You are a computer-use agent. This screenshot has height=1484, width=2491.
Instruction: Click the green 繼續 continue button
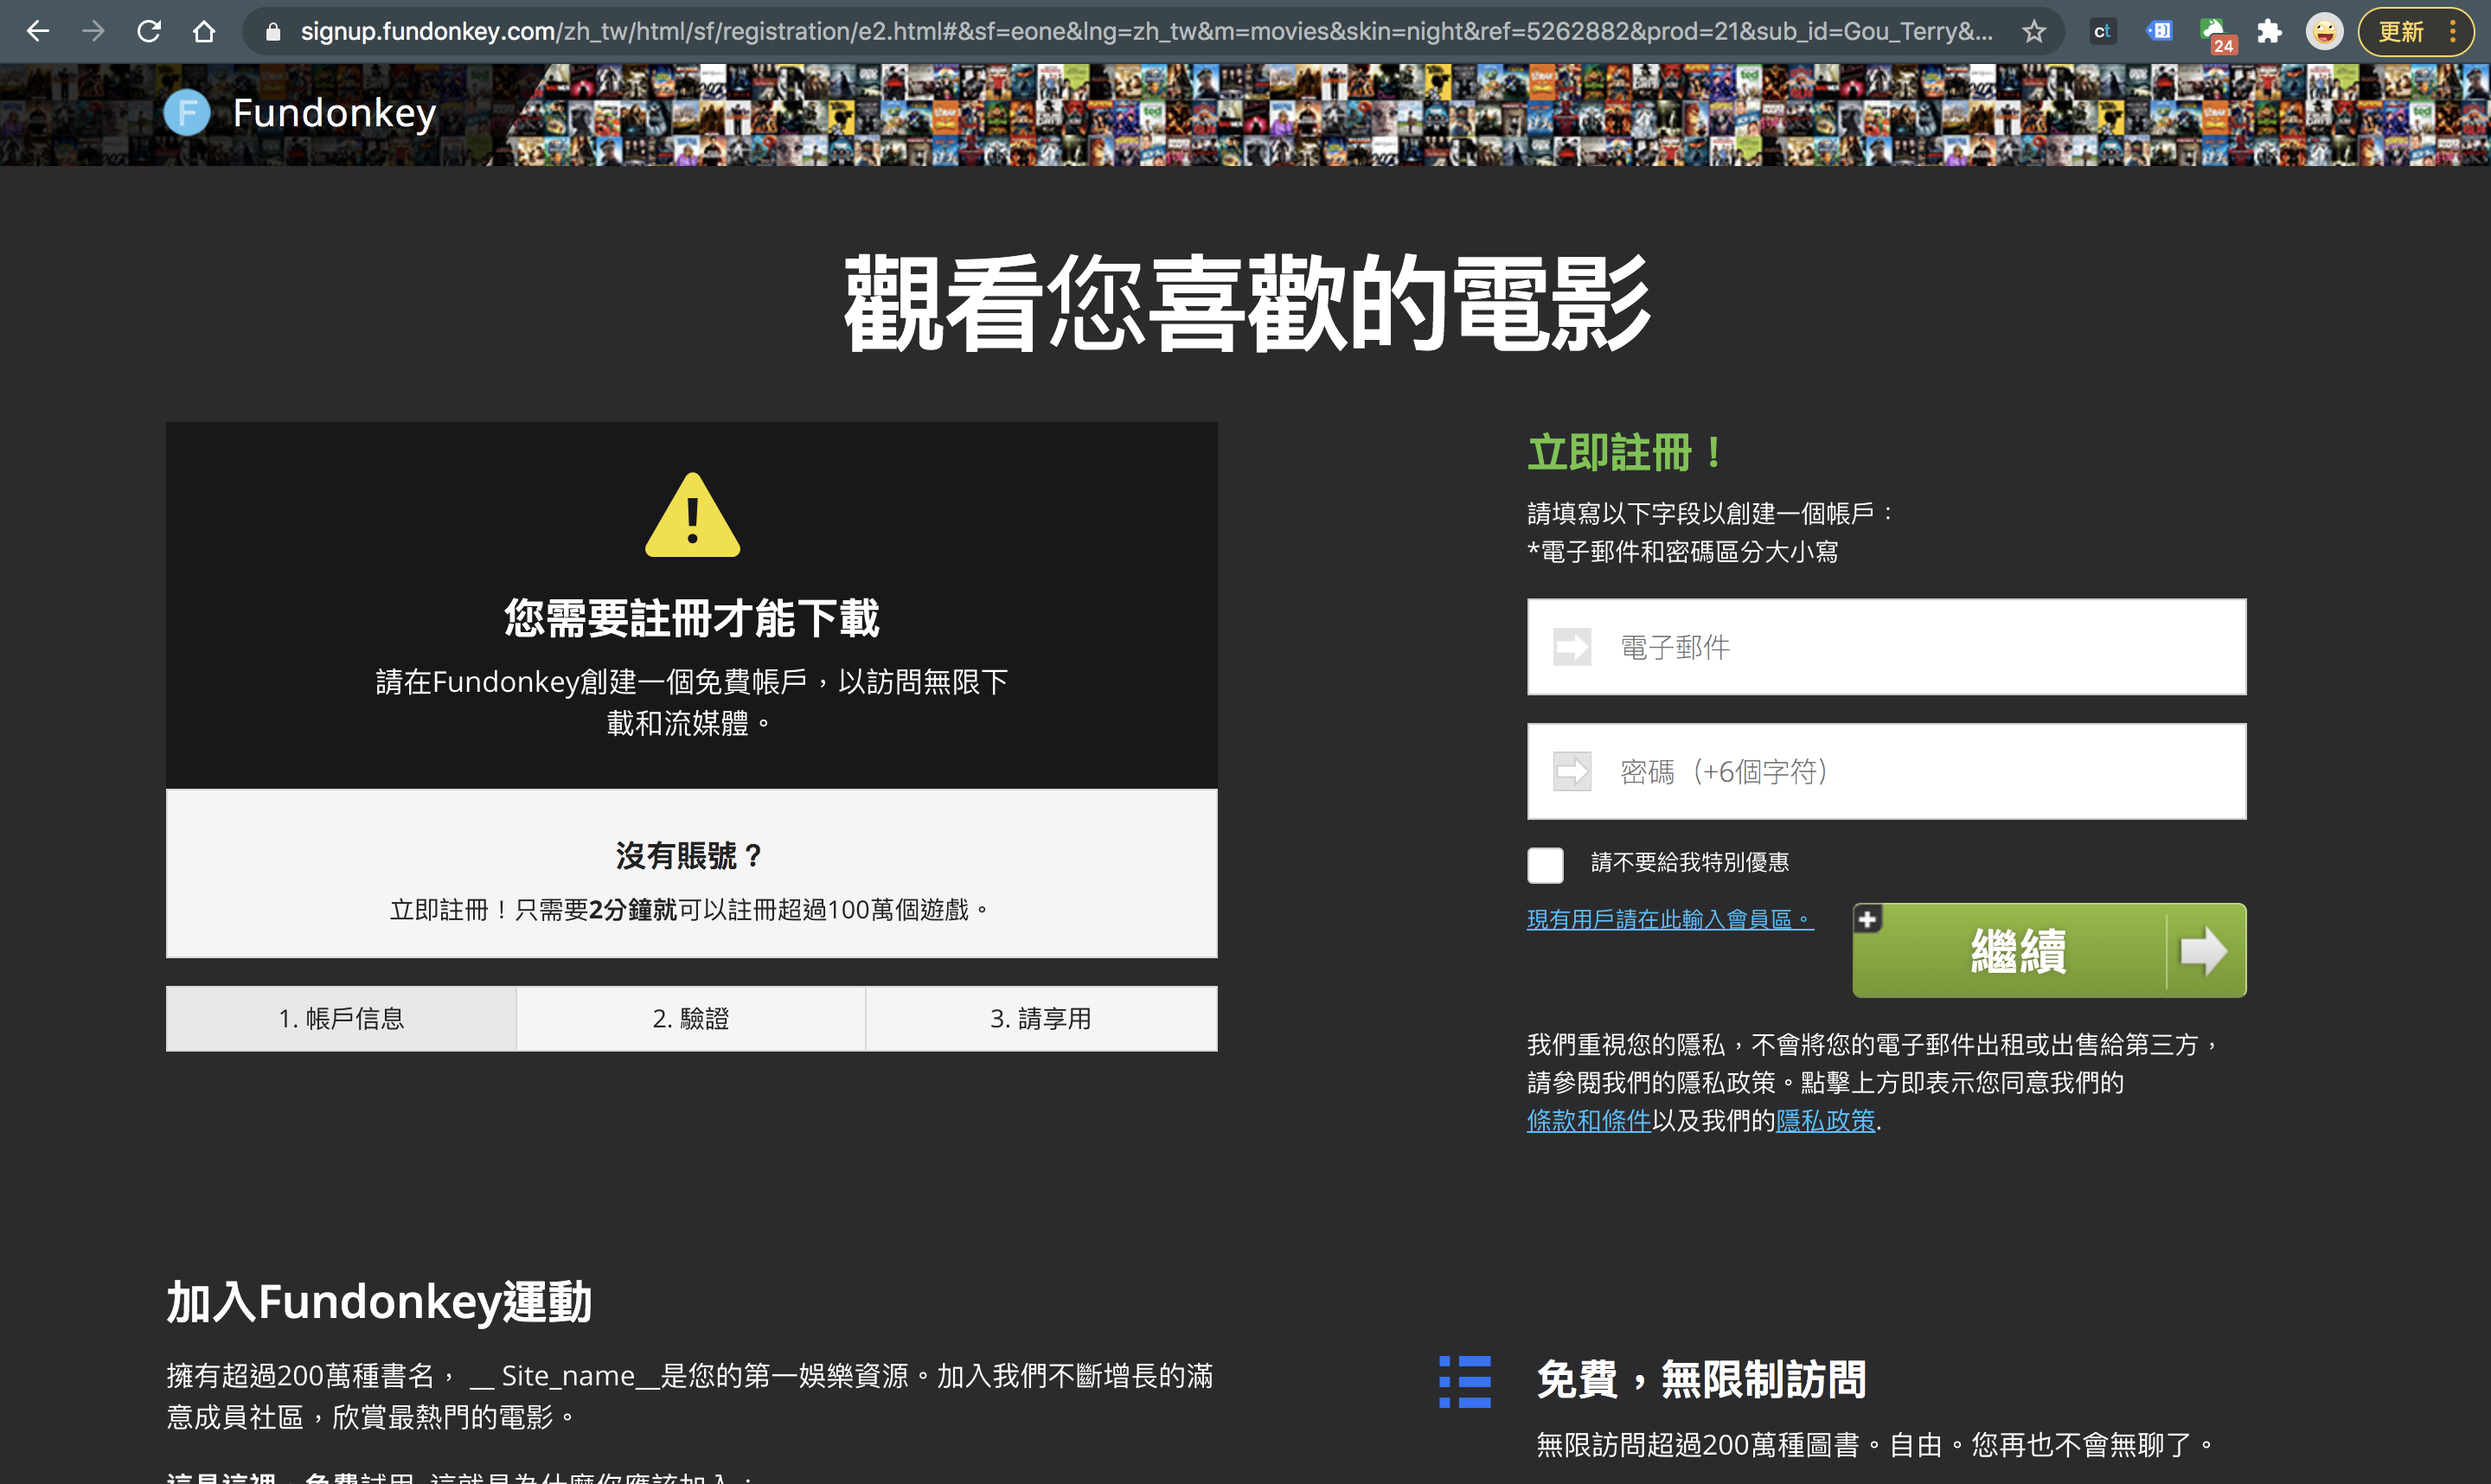pos(2049,950)
